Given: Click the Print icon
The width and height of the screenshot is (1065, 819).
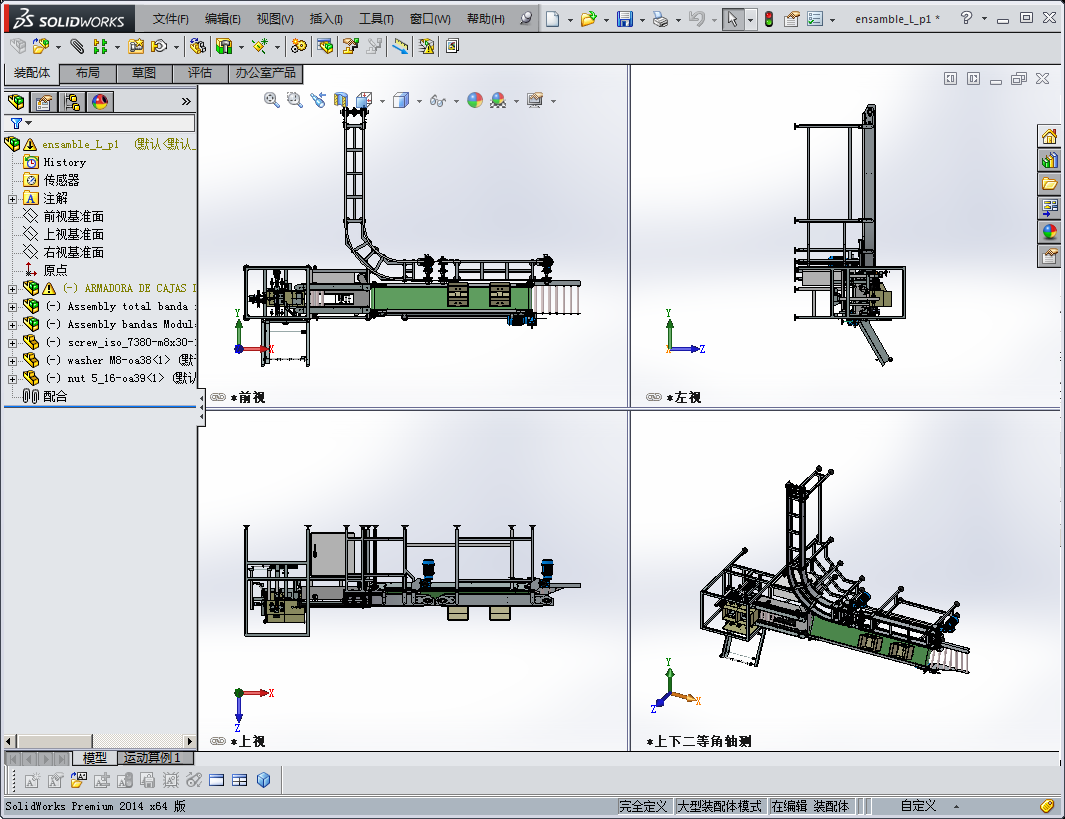Looking at the screenshot, I should point(660,19).
